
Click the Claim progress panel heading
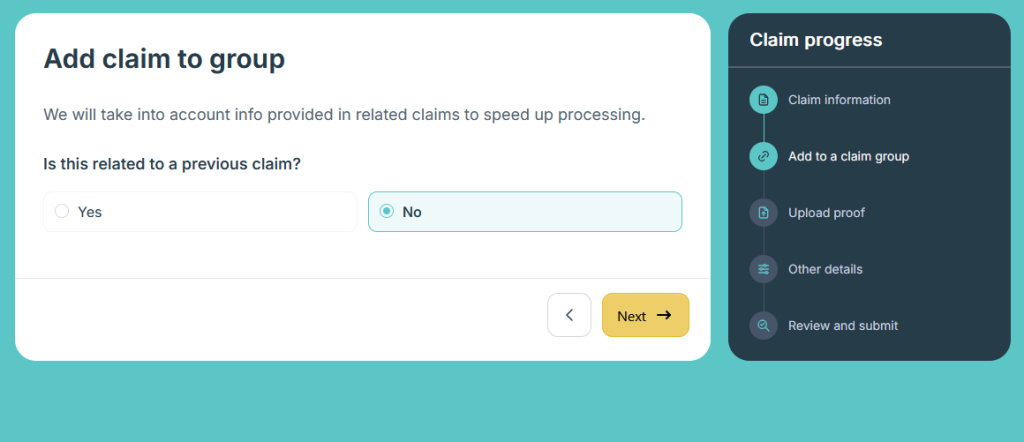point(816,40)
